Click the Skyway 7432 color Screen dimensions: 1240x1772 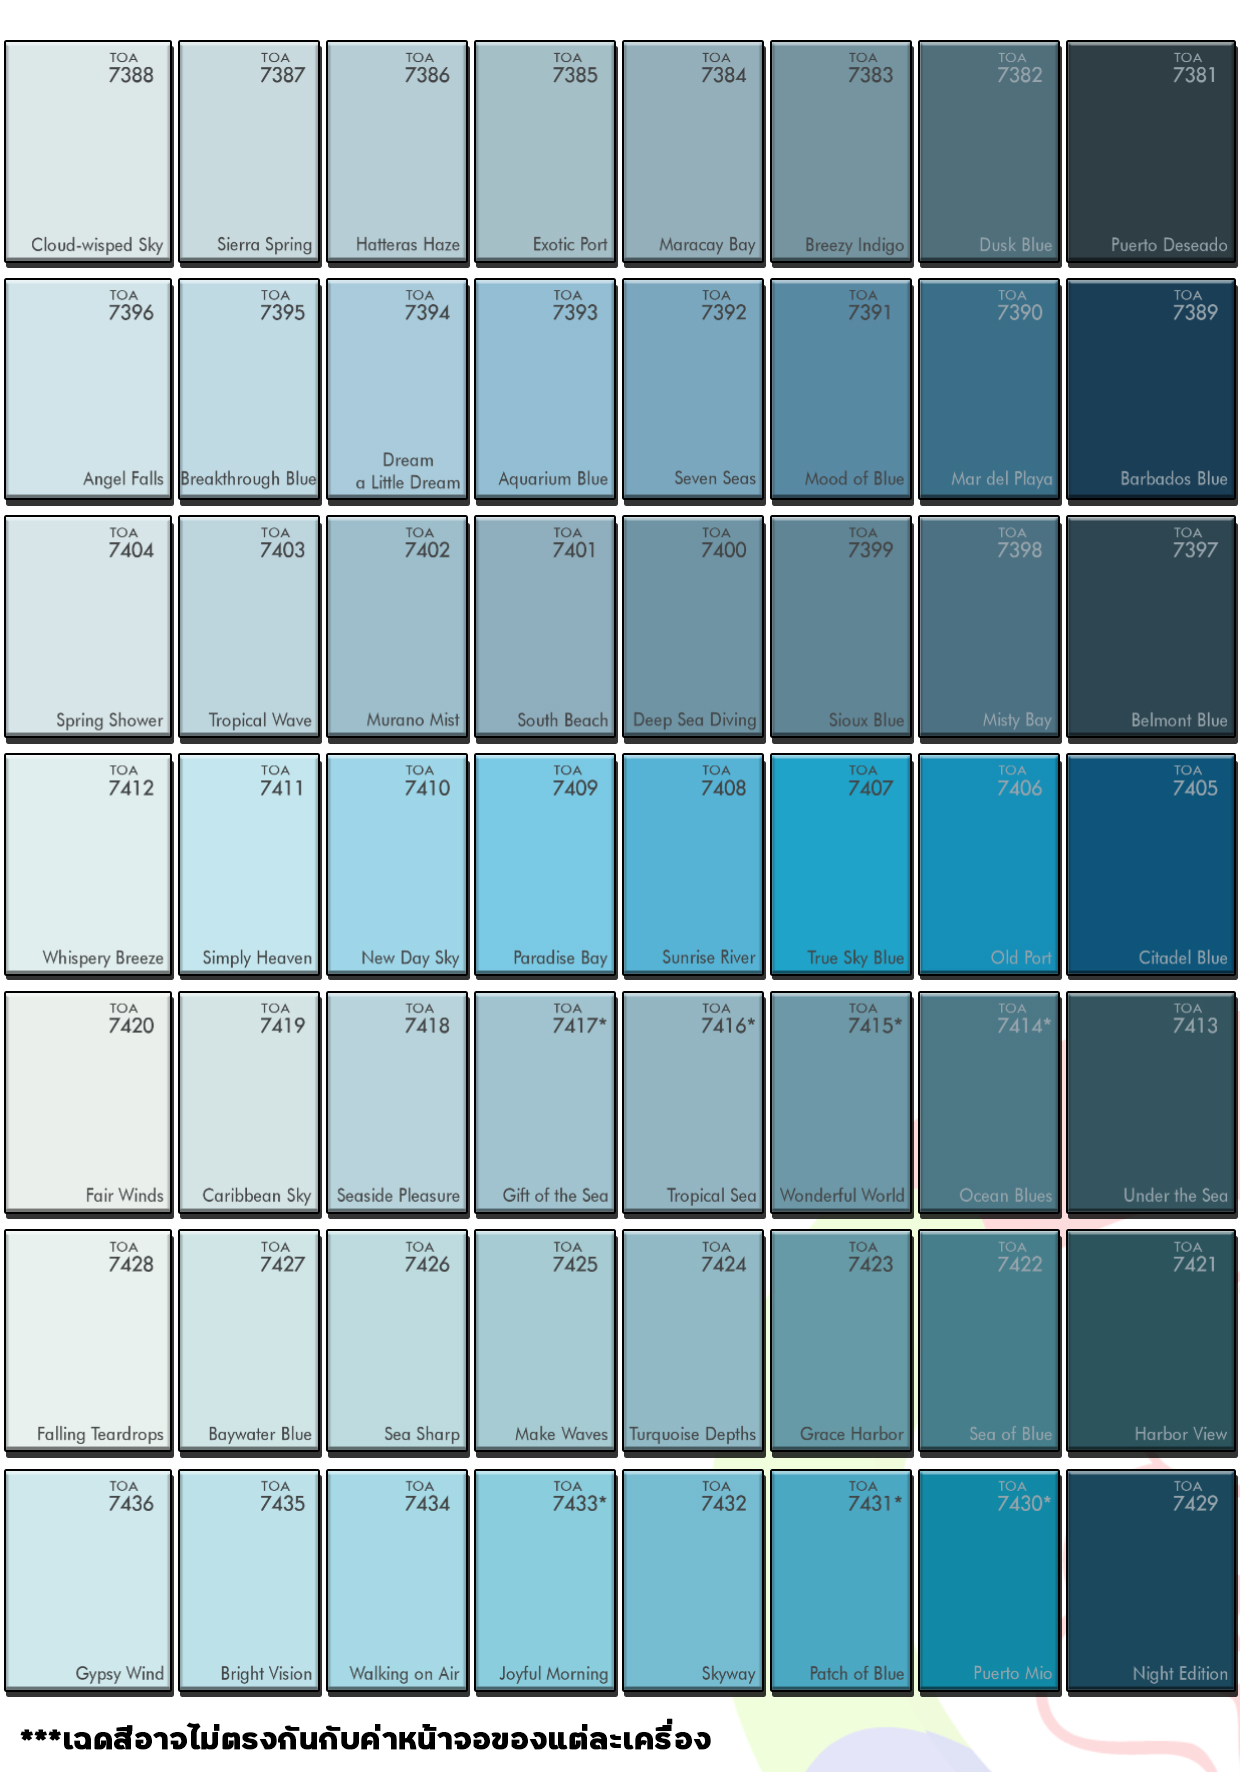pyautogui.click(x=693, y=1581)
